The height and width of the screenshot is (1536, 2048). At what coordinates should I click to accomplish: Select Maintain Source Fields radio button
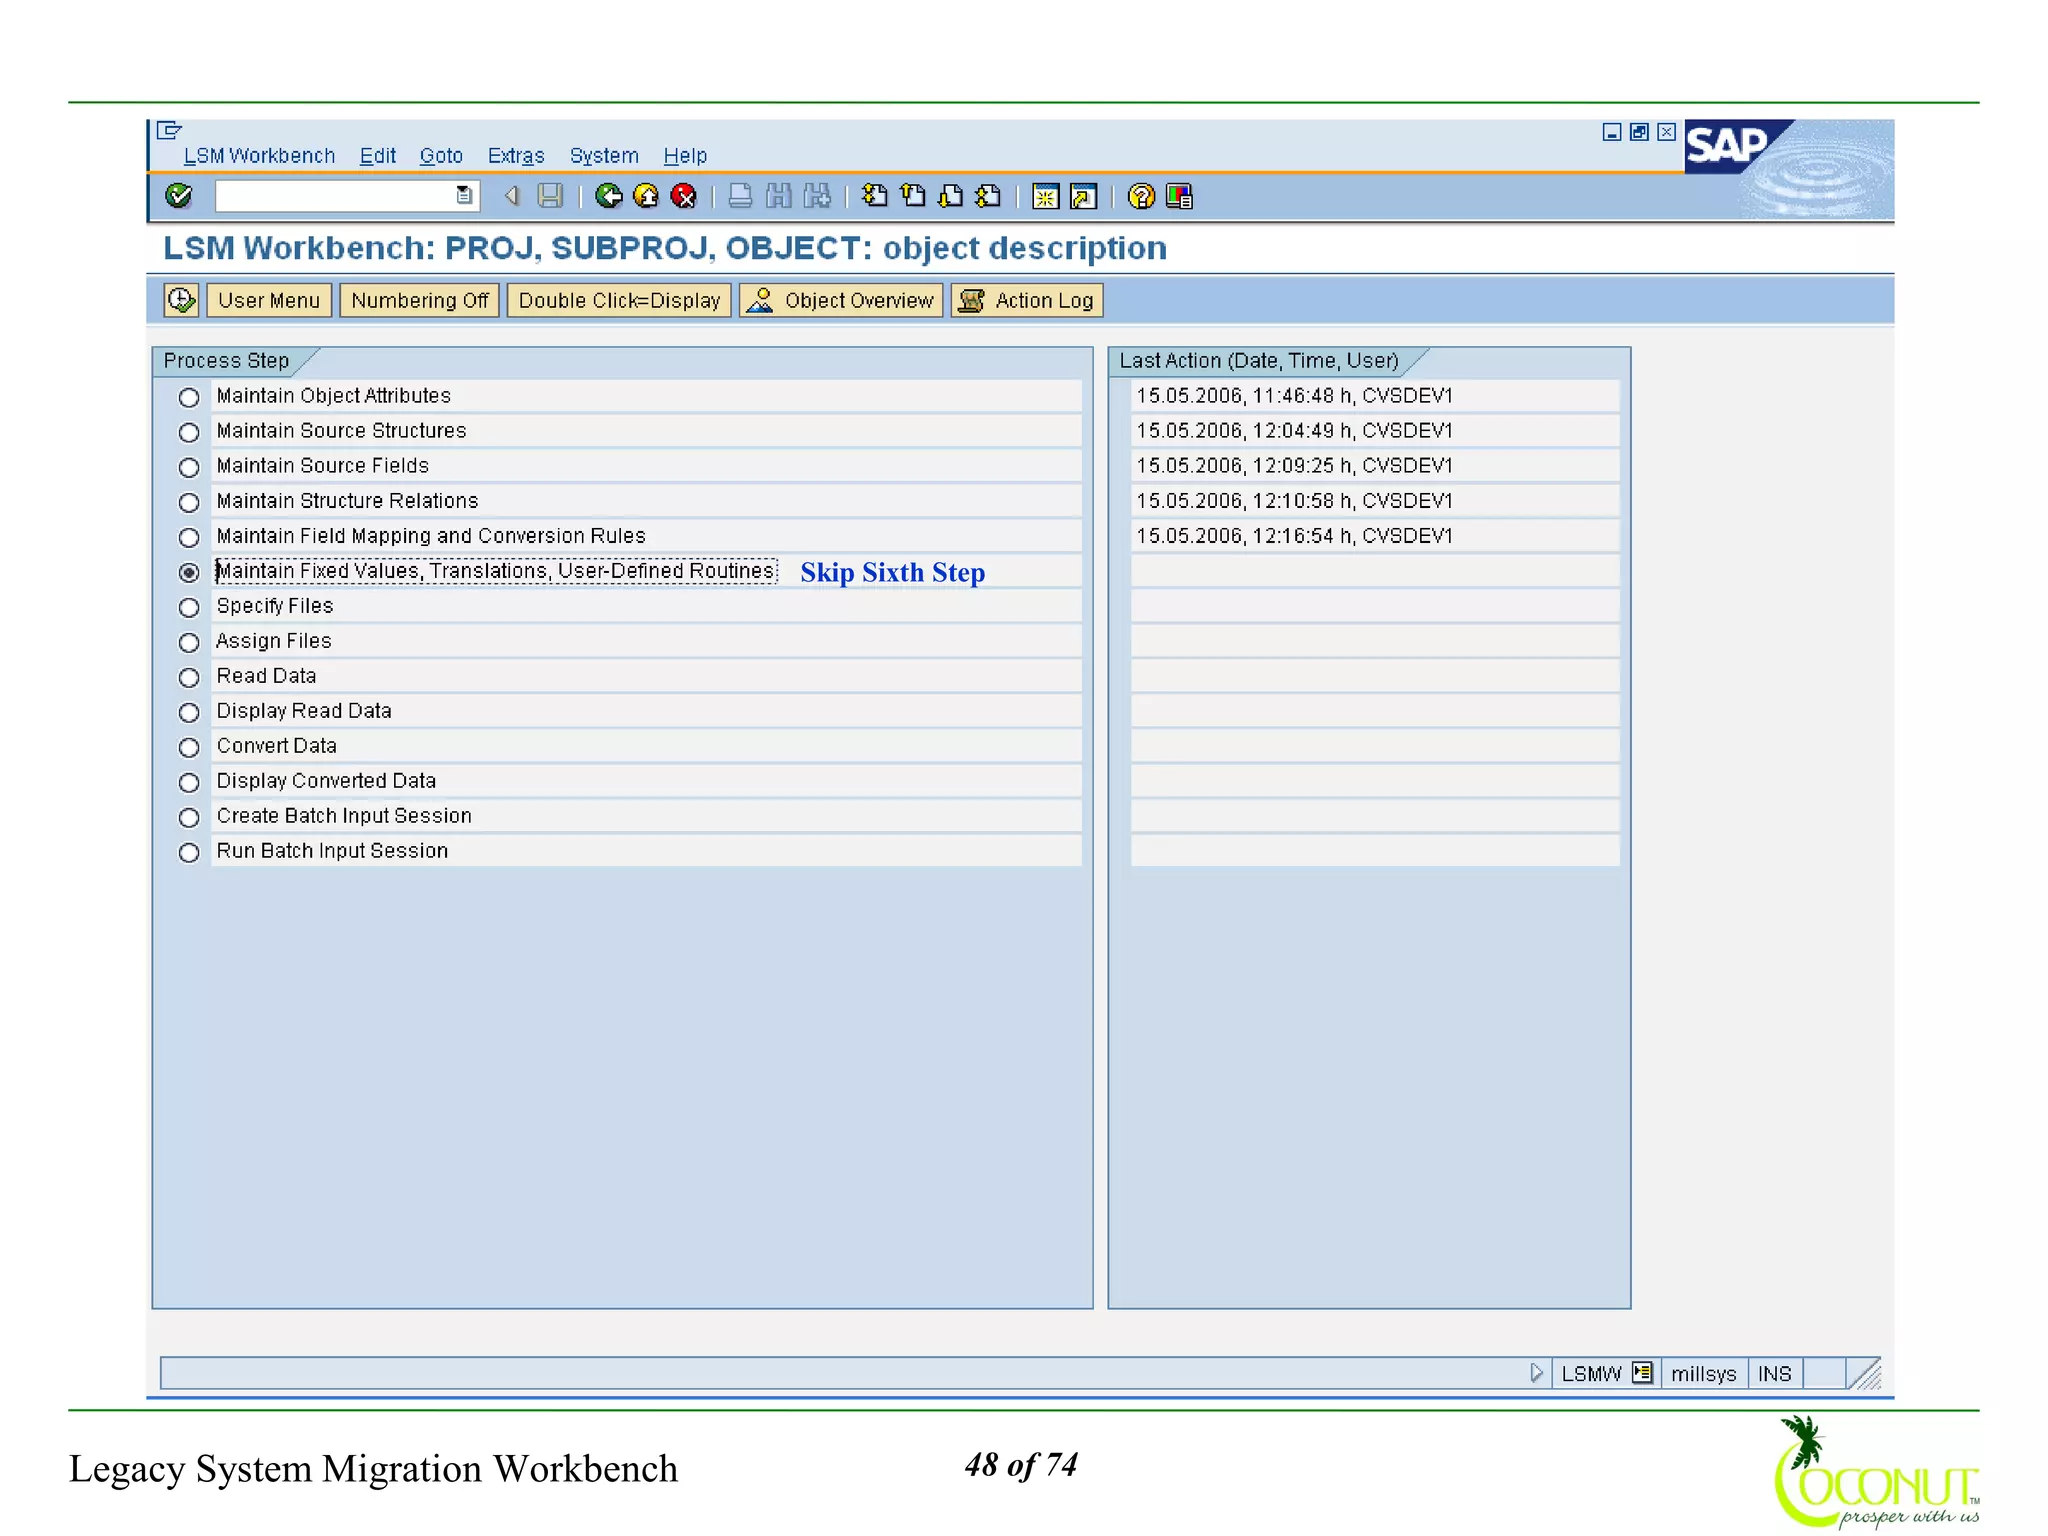pos(189,467)
